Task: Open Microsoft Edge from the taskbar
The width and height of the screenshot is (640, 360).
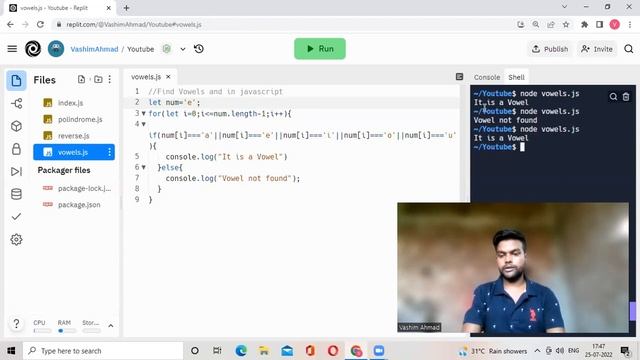Action: 241,351
